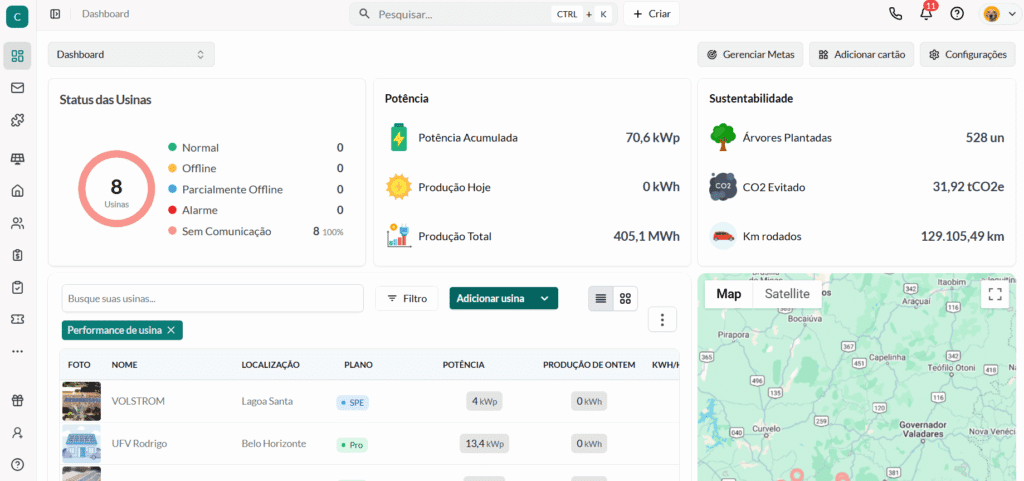Click the VOLSTROM plant thumbnail photo
This screenshot has height=481, width=1024.
click(82, 401)
